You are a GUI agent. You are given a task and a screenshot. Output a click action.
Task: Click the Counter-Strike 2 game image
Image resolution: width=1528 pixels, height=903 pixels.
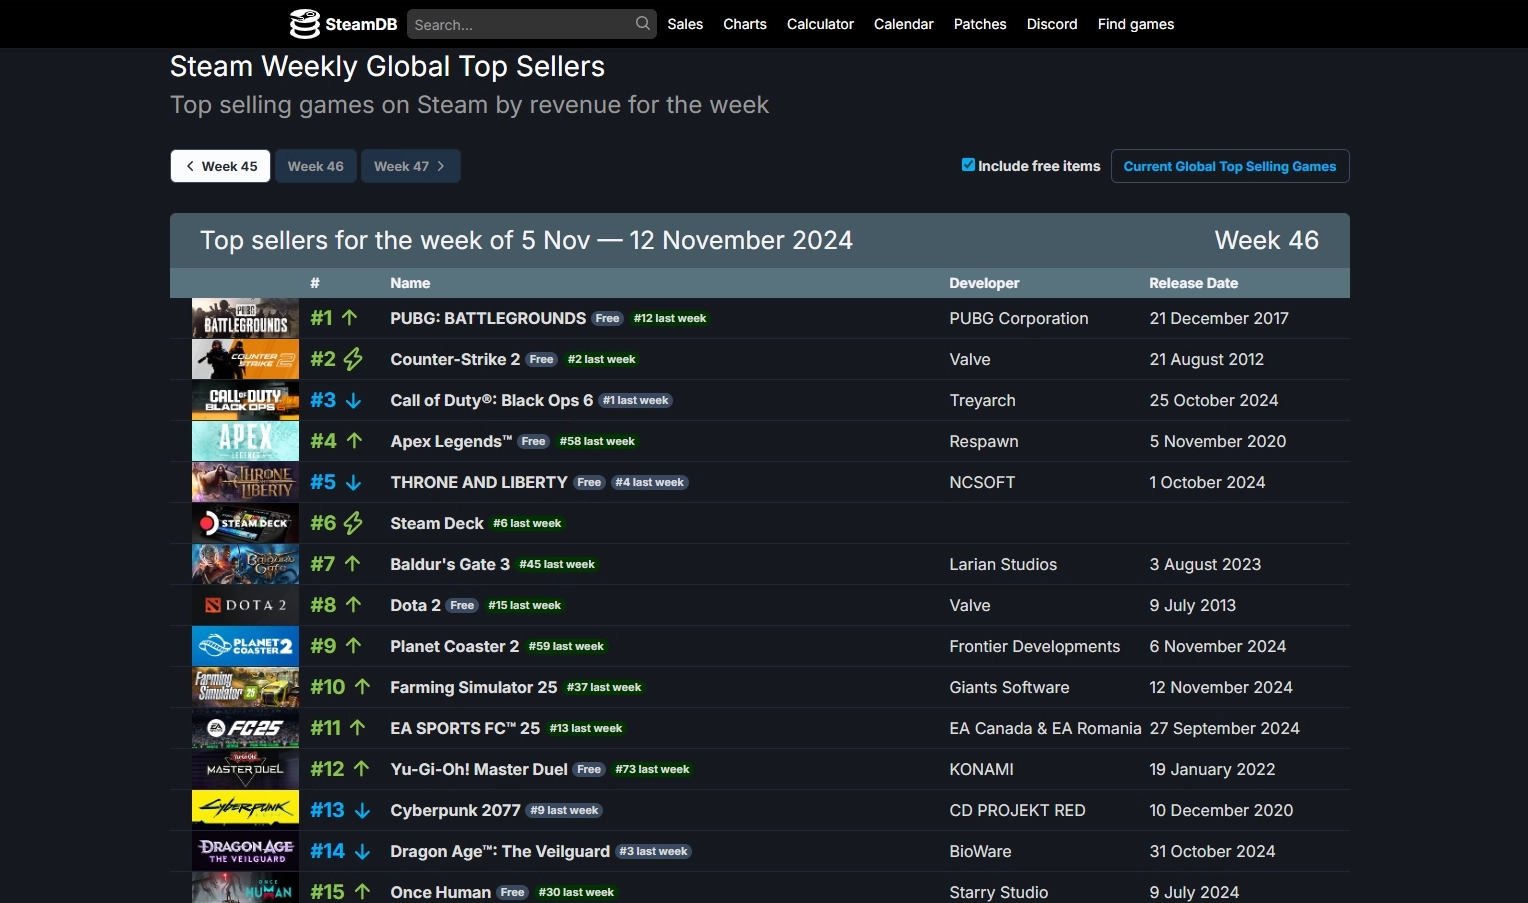(245, 359)
